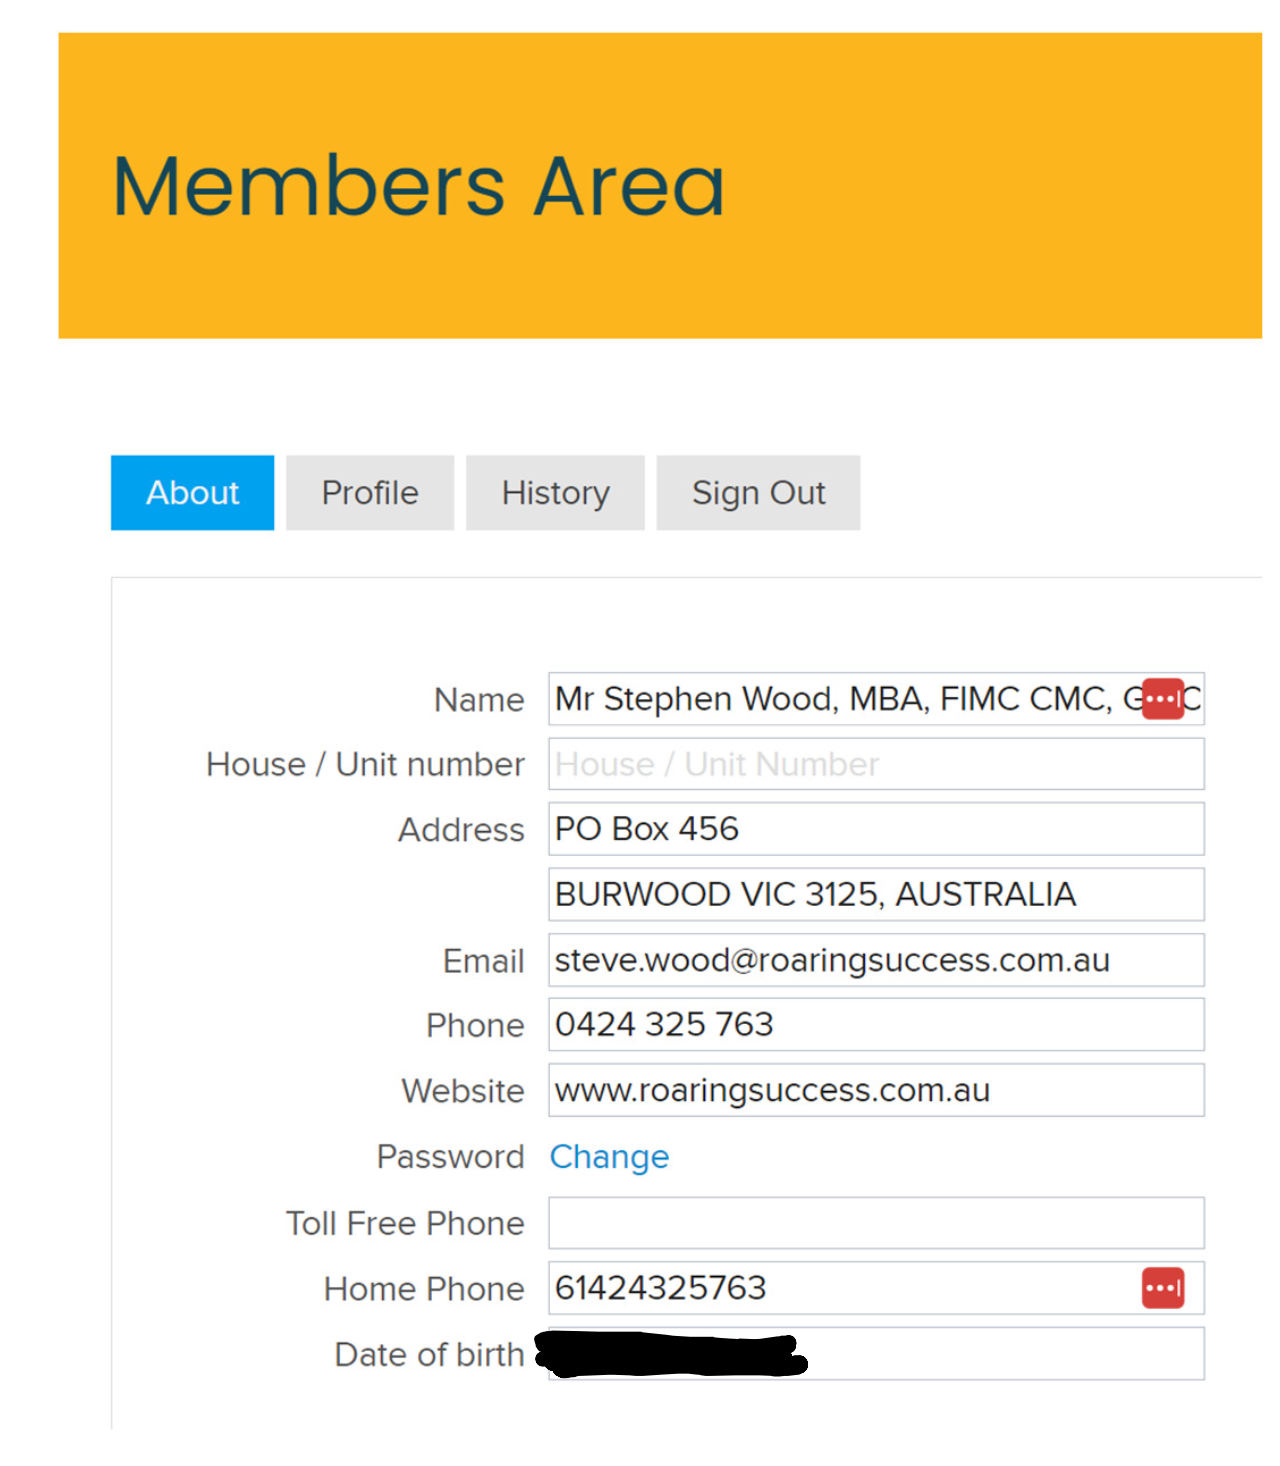Place cursor in the Phone field
Image resolution: width=1280 pixels, height=1466 pixels.
875,1025
